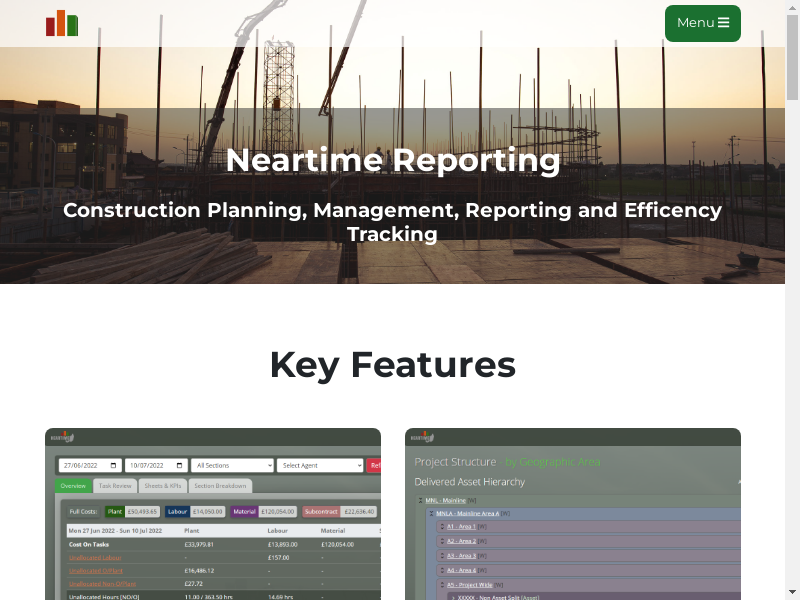Open the A3 - Area 3 link

[461, 555]
